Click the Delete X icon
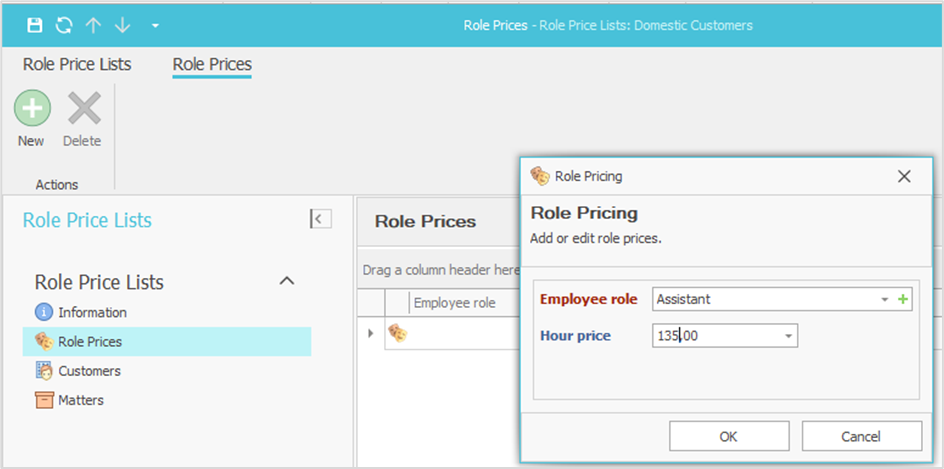944x469 pixels. coord(83,108)
